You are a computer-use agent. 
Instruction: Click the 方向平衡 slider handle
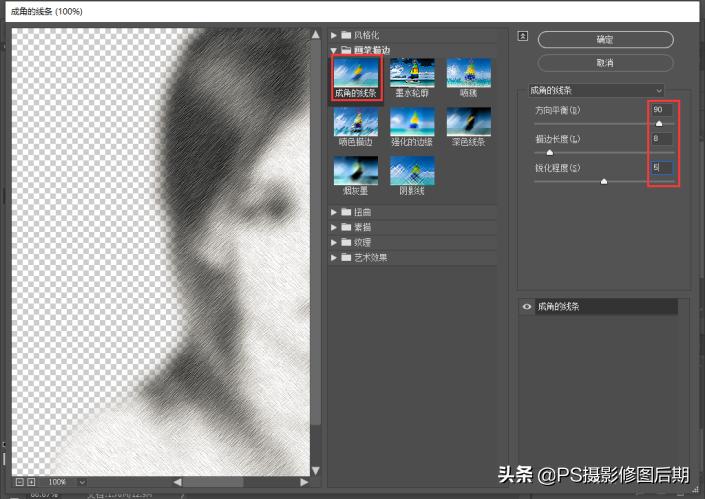point(659,124)
